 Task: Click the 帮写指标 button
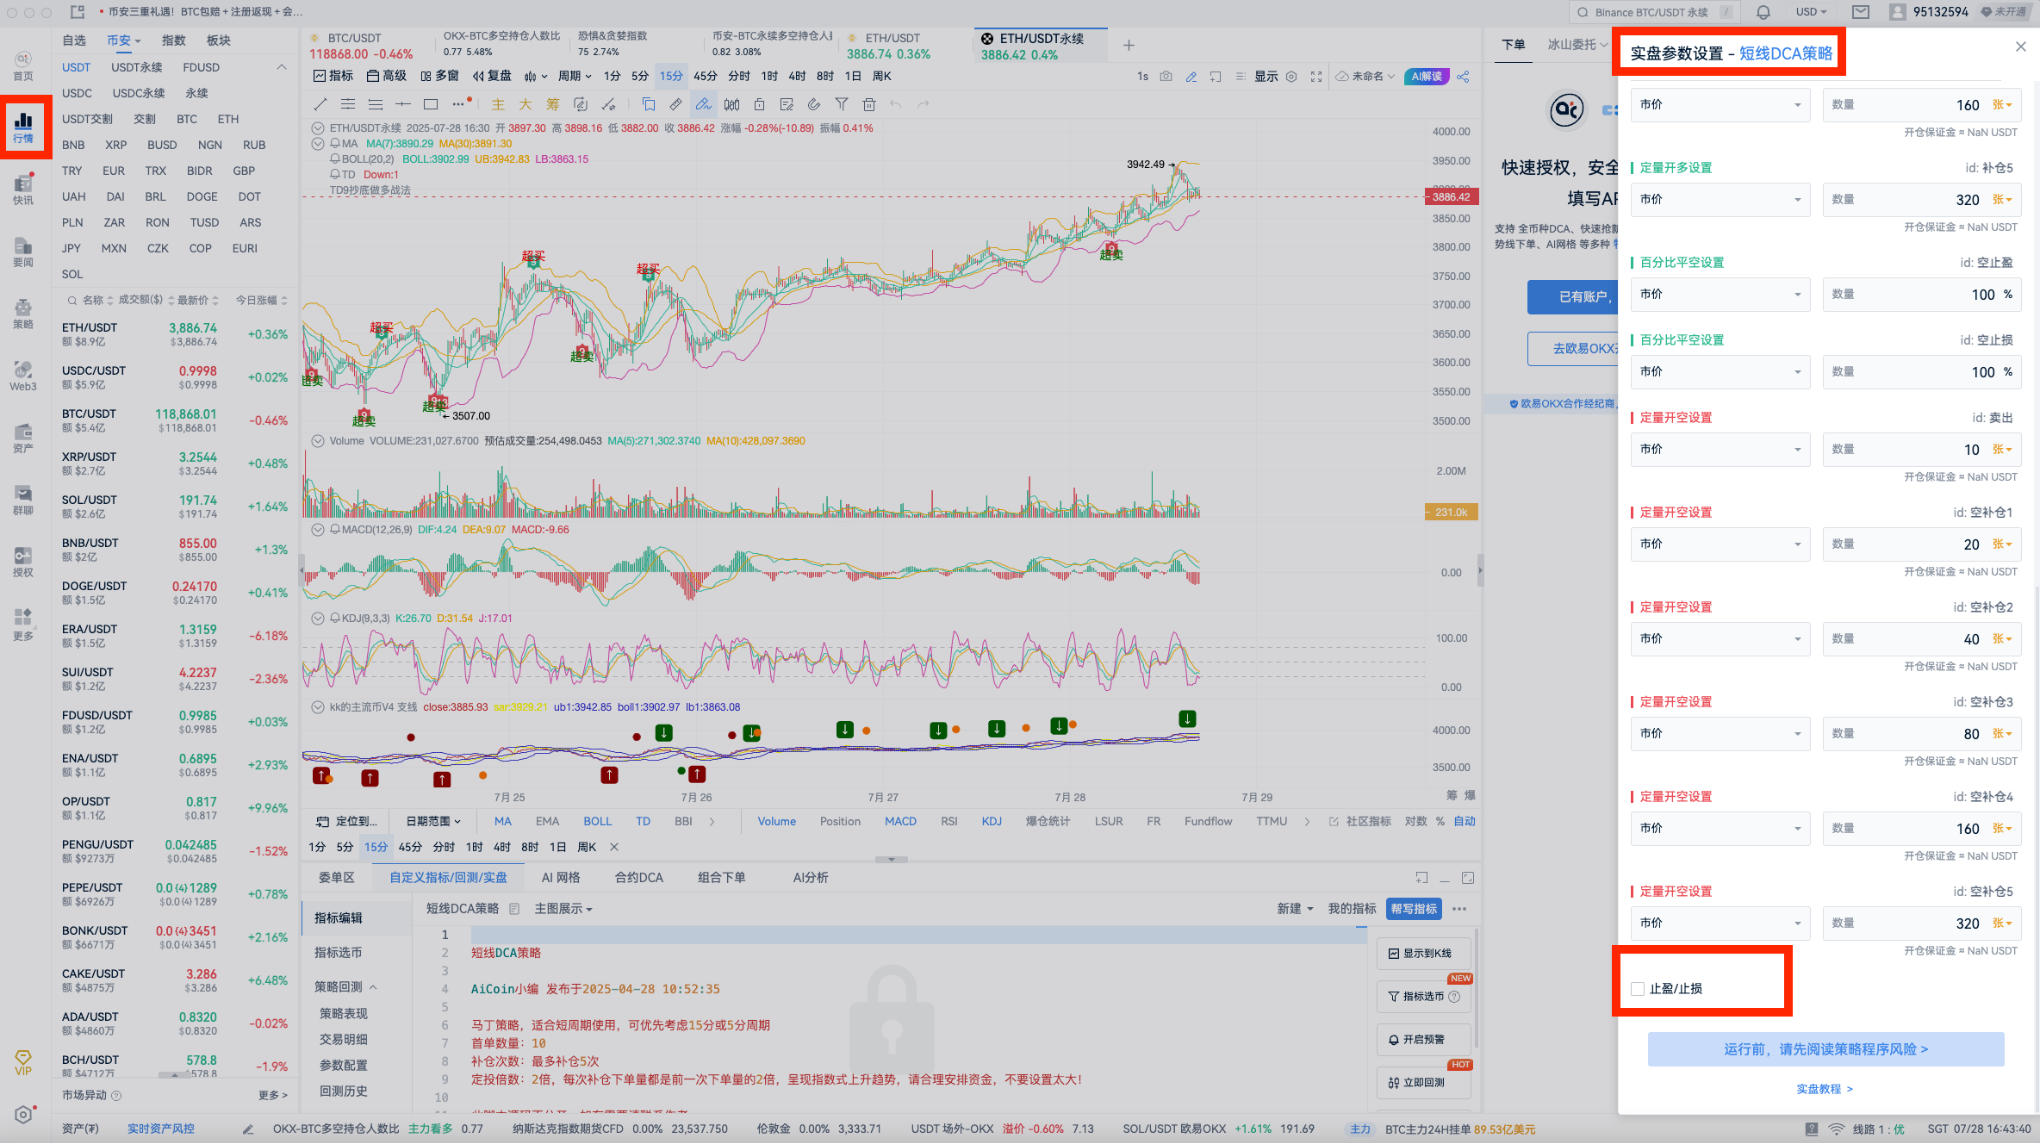1414,909
